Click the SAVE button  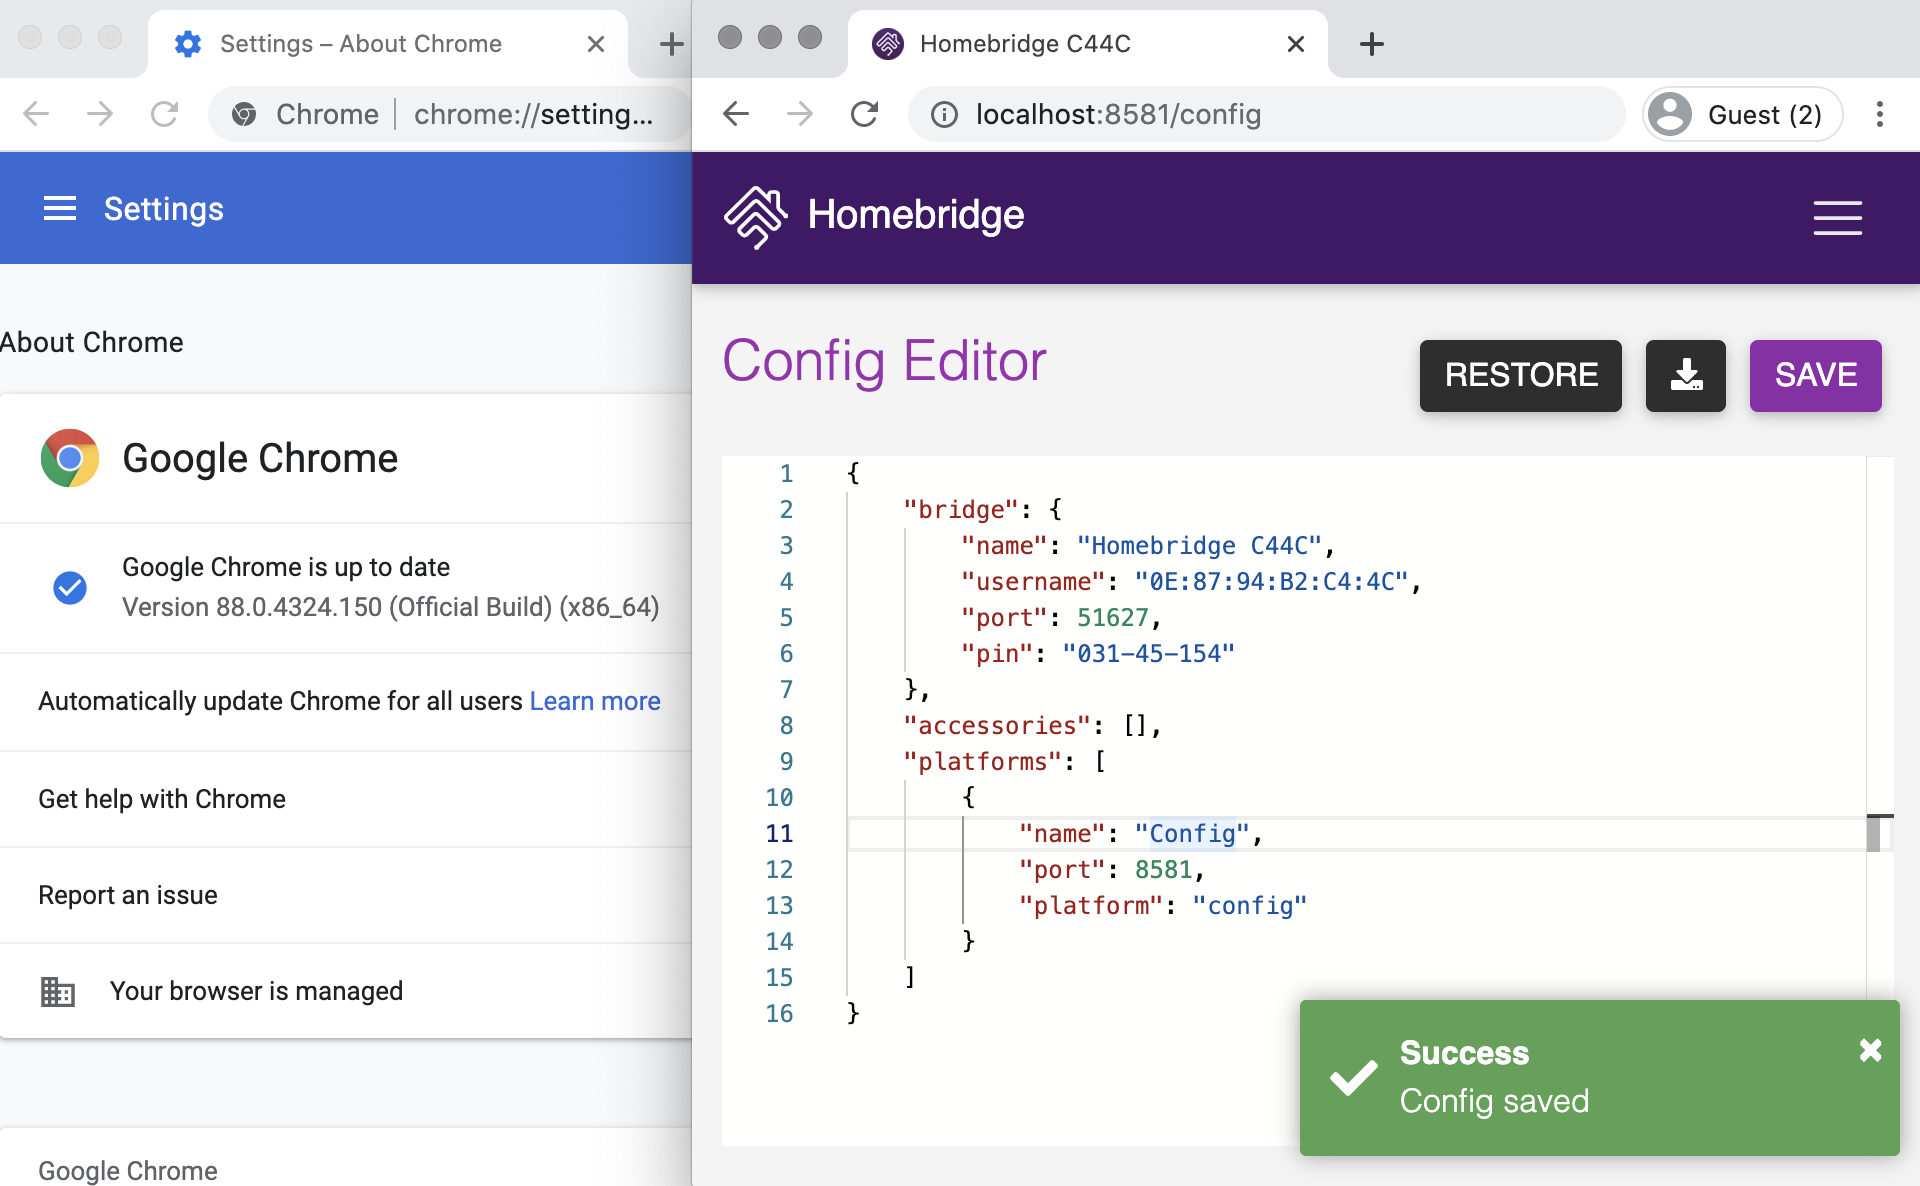pyautogui.click(x=1815, y=375)
